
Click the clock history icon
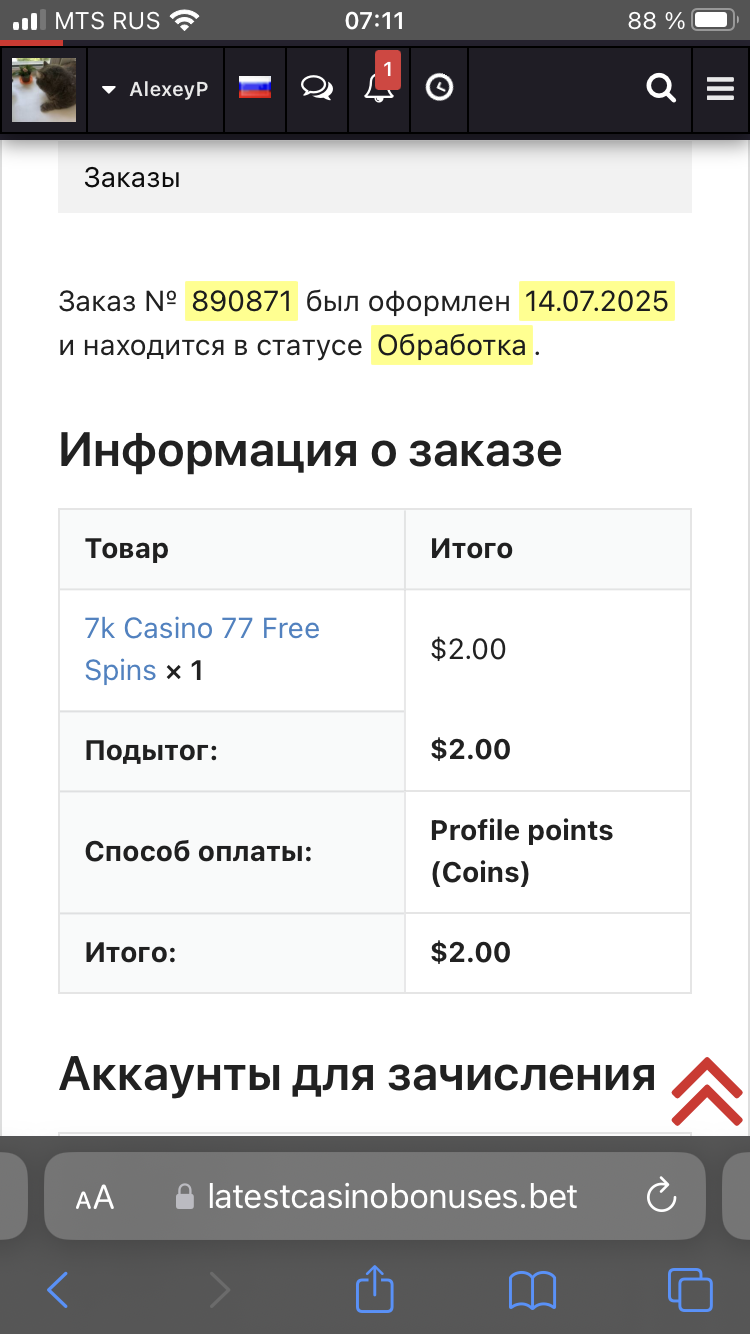439,88
